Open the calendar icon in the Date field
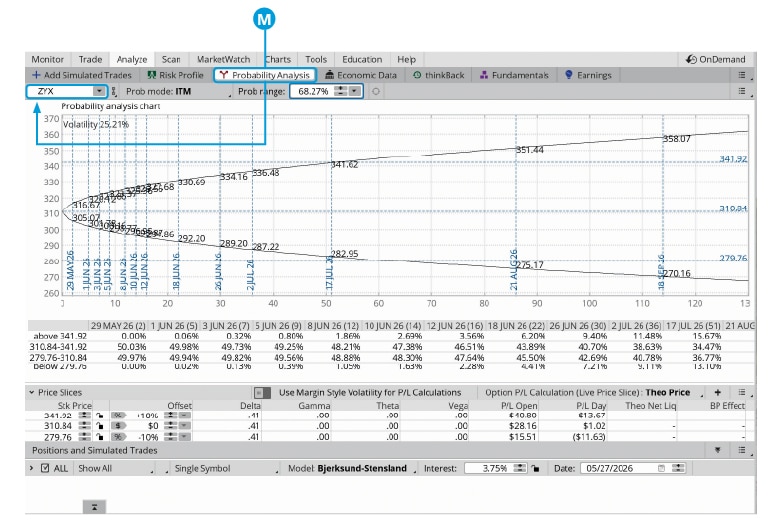 point(662,468)
